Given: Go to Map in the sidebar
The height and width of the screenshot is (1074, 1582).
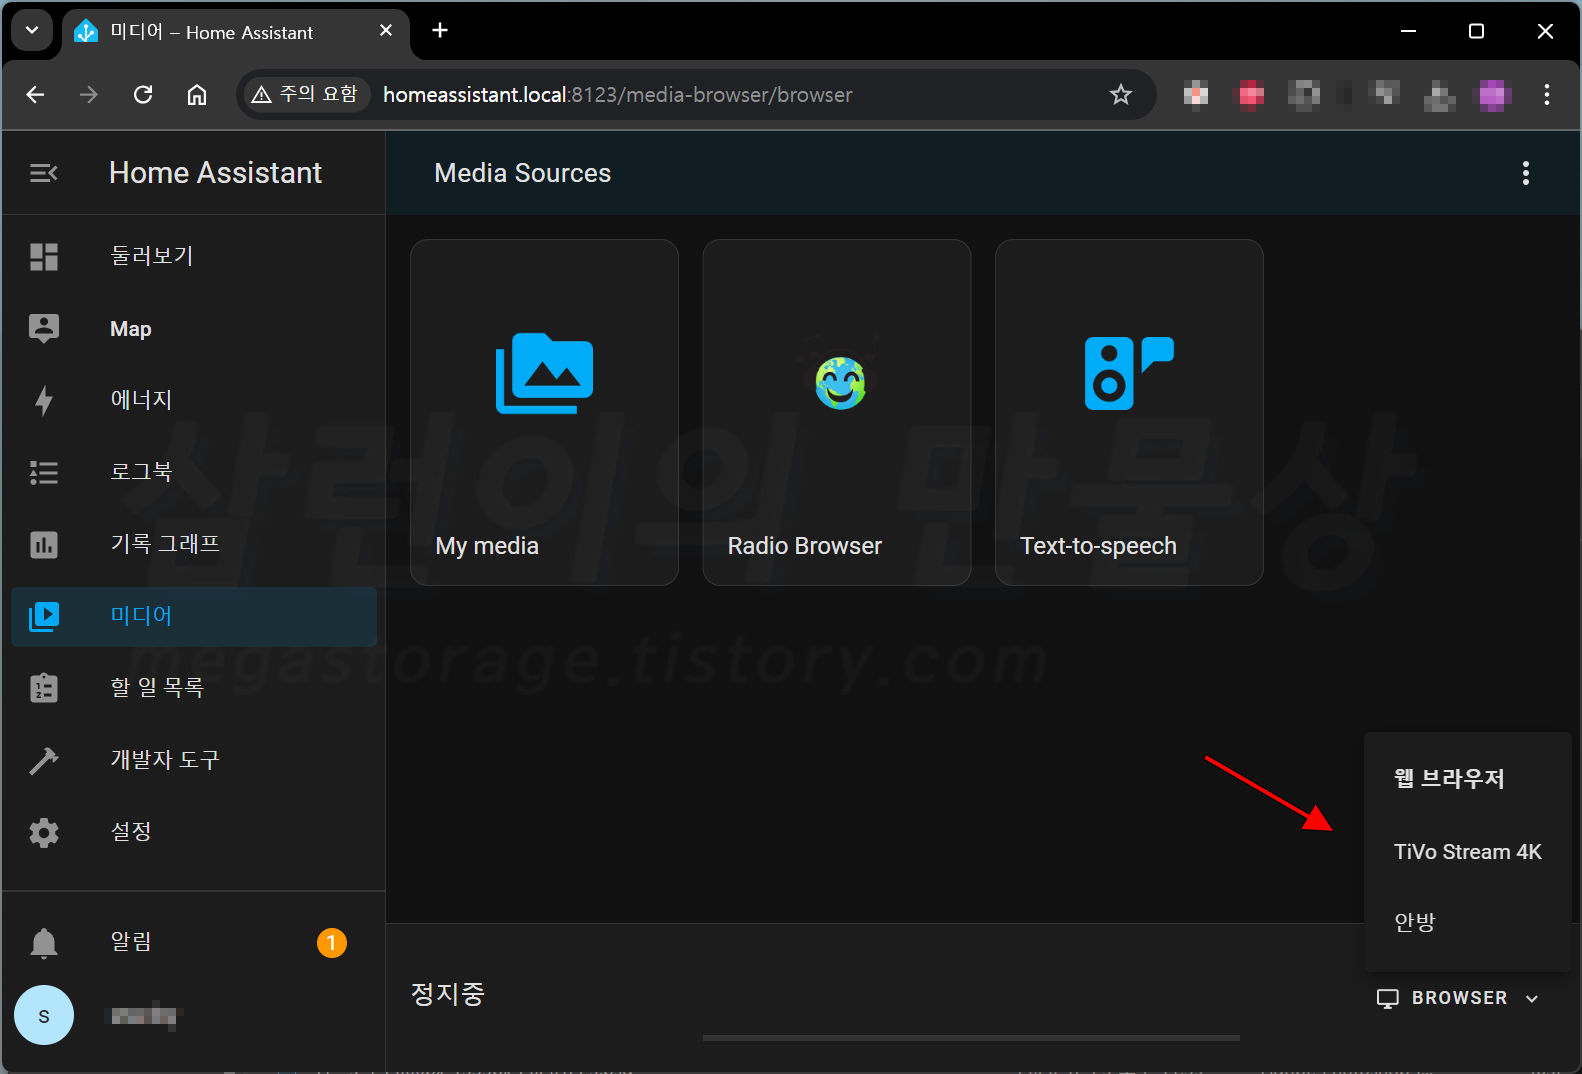Looking at the screenshot, I should click(194, 329).
